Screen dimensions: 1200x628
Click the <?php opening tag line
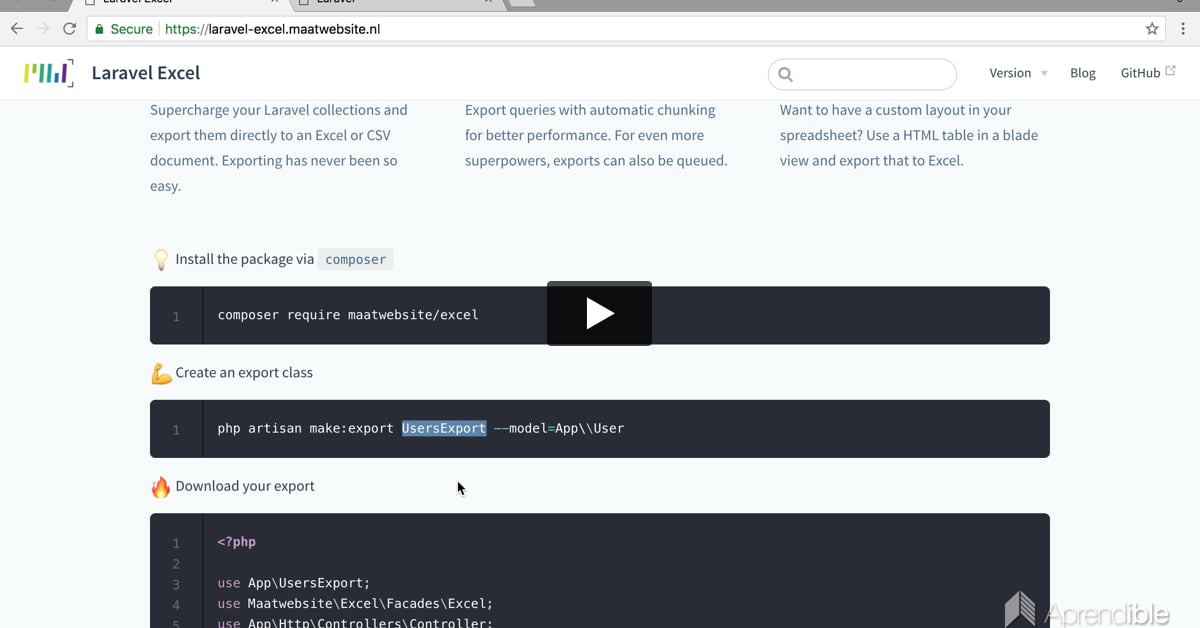point(236,542)
